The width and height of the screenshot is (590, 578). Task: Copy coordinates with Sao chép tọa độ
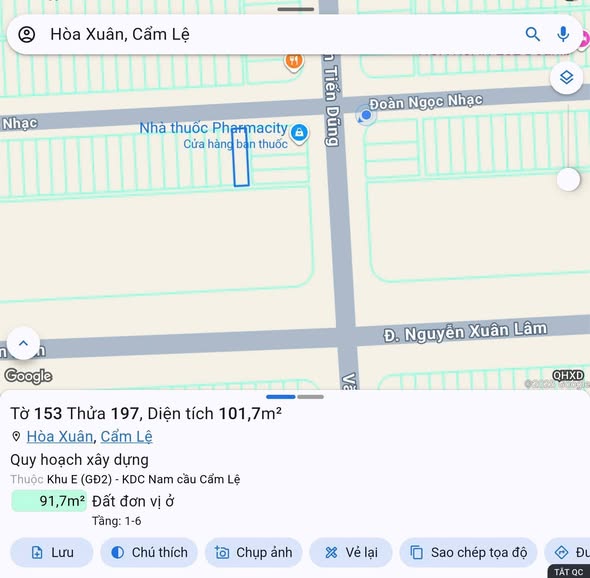[x=468, y=552]
